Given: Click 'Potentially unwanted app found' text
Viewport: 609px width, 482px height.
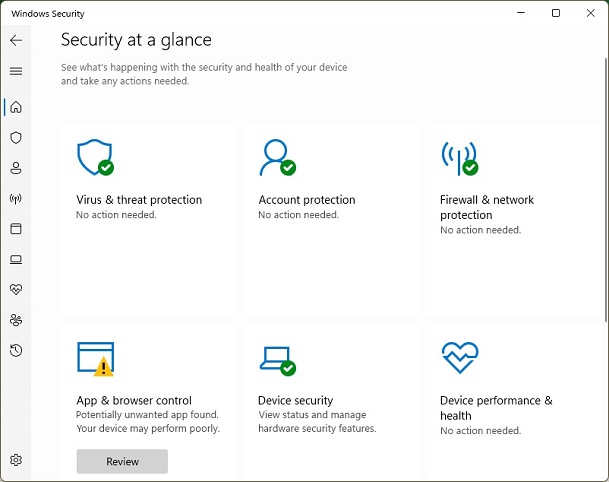Looking at the screenshot, I should [147, 415].
